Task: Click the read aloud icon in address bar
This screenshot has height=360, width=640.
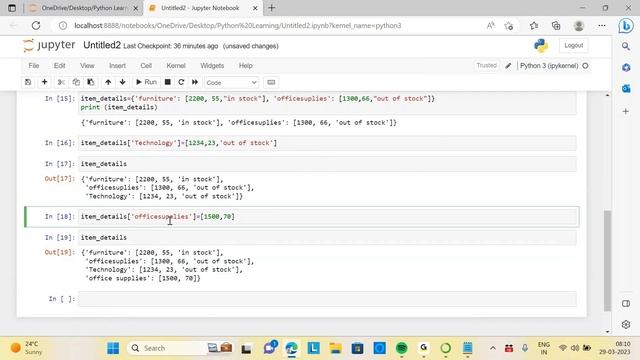Action: point(491,25)
